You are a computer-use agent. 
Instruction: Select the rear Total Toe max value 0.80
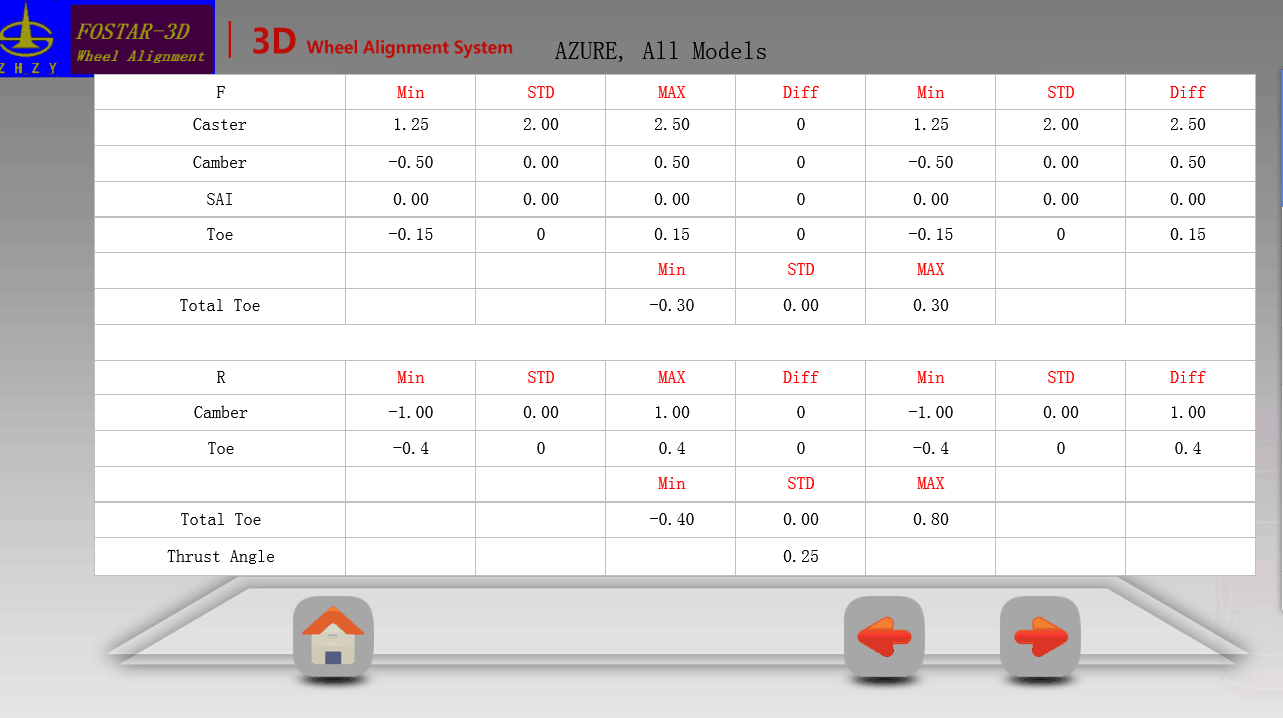930,519
